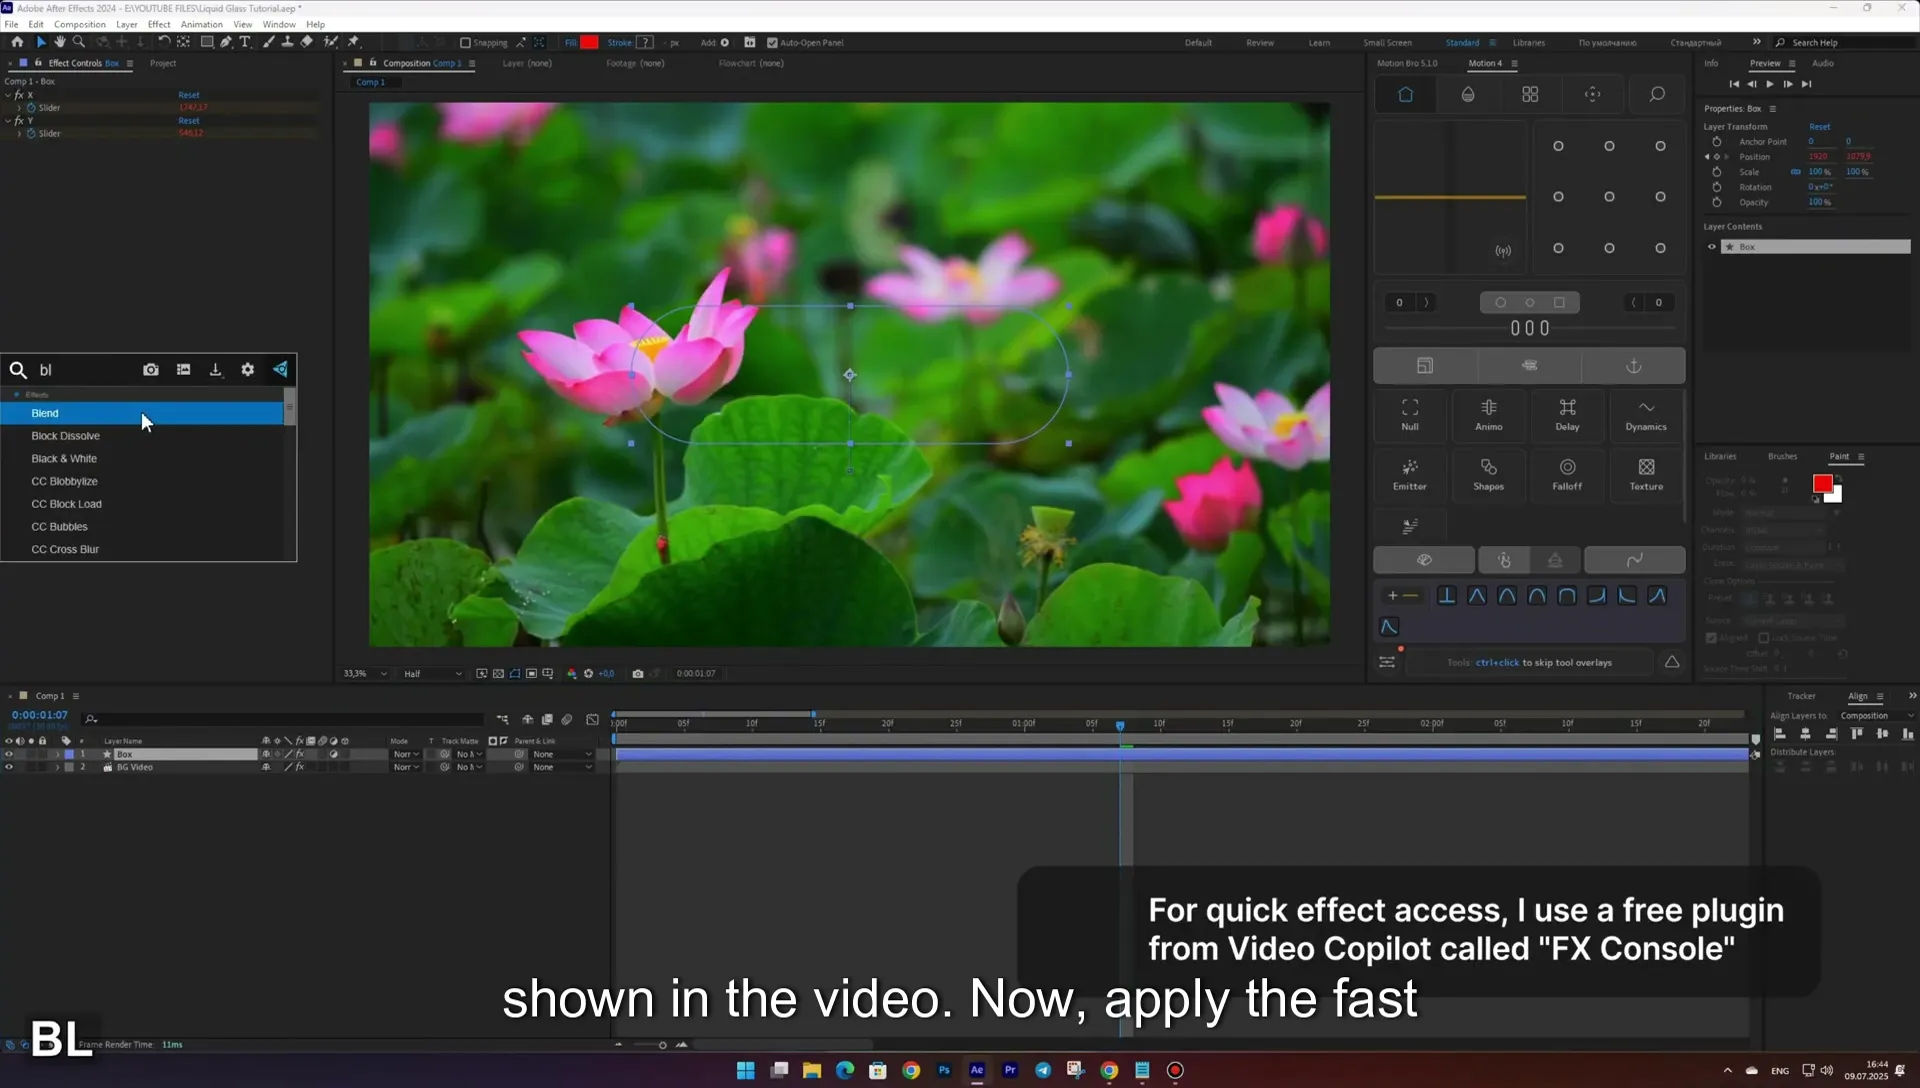This screenshot has width=1920, height=1088.
Task: Switch to the Brushes tab
Action: coord(1782,456)
